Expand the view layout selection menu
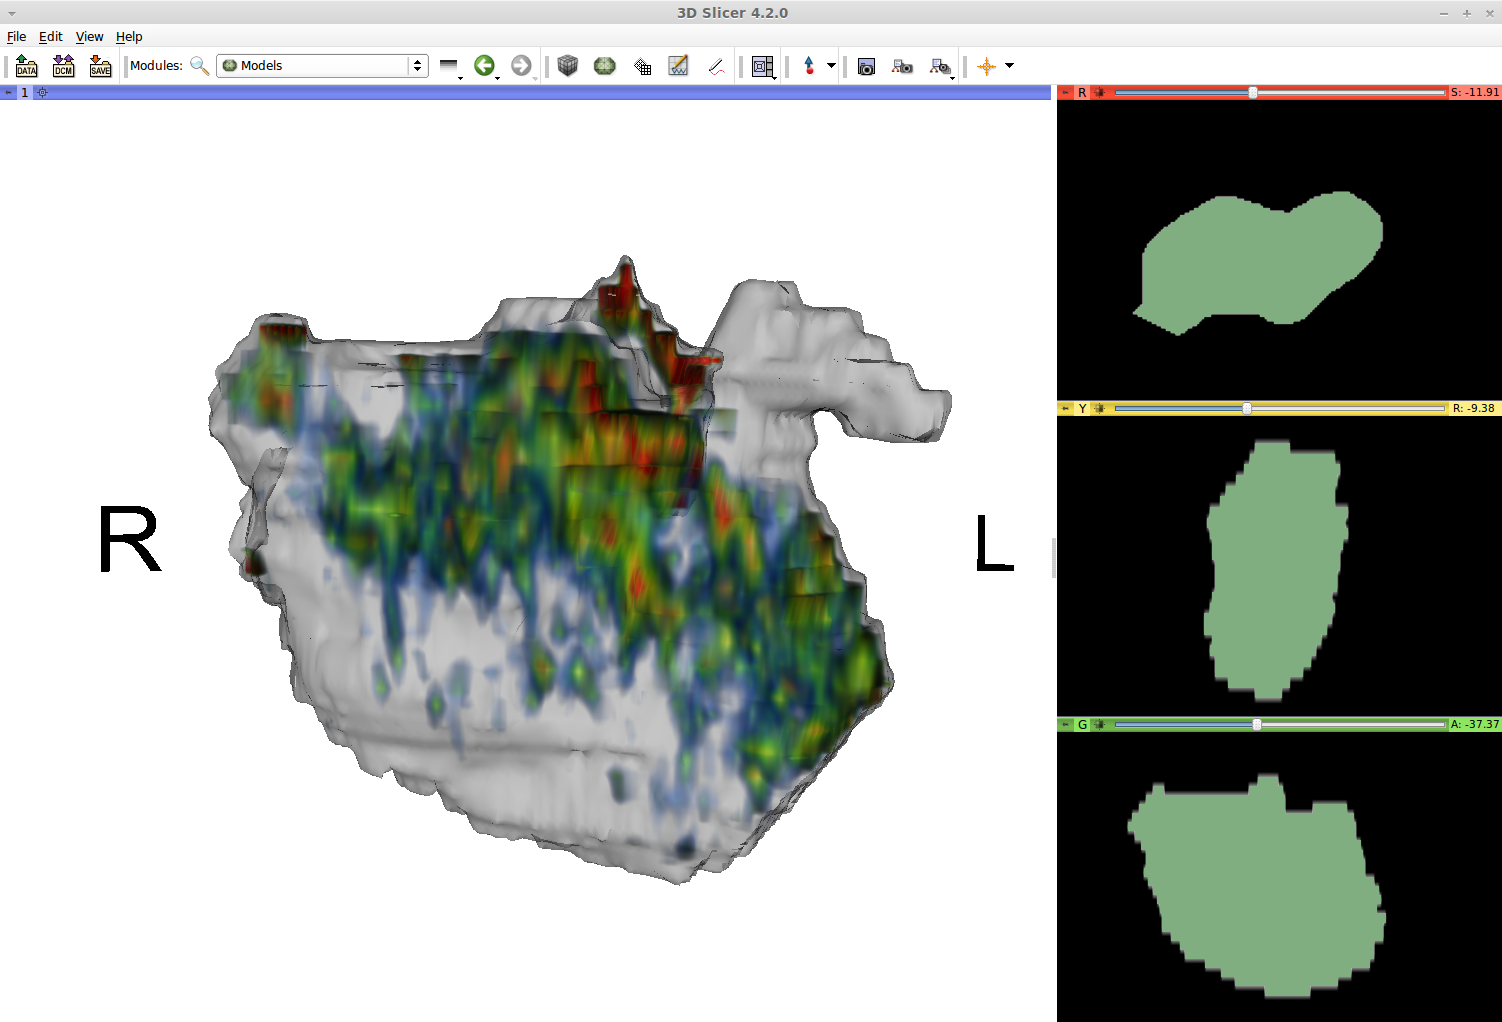 (763, 66)
